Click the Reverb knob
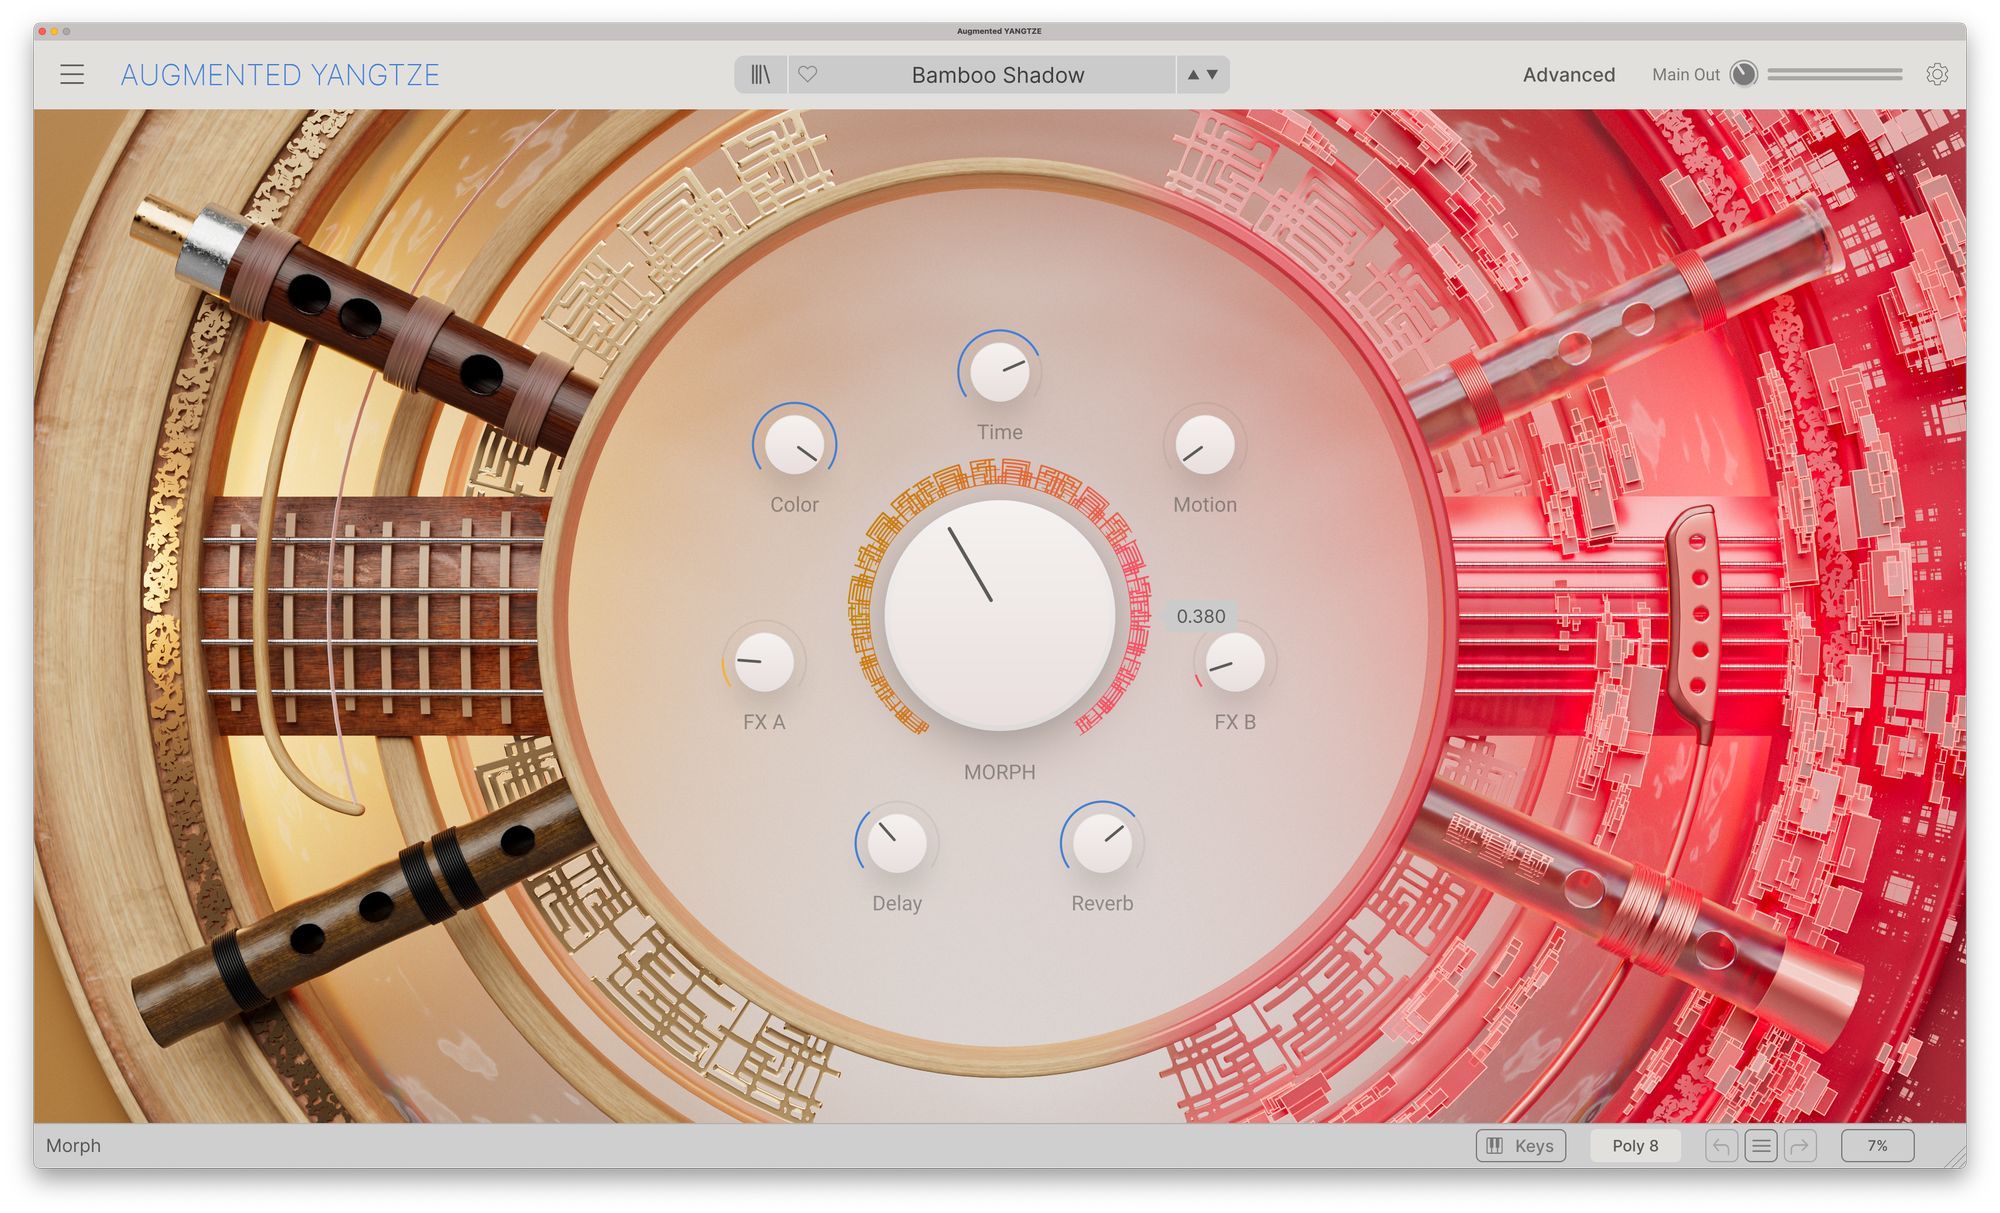The width and height of the screenshot is (2000, 1213). pos(1102,842)
